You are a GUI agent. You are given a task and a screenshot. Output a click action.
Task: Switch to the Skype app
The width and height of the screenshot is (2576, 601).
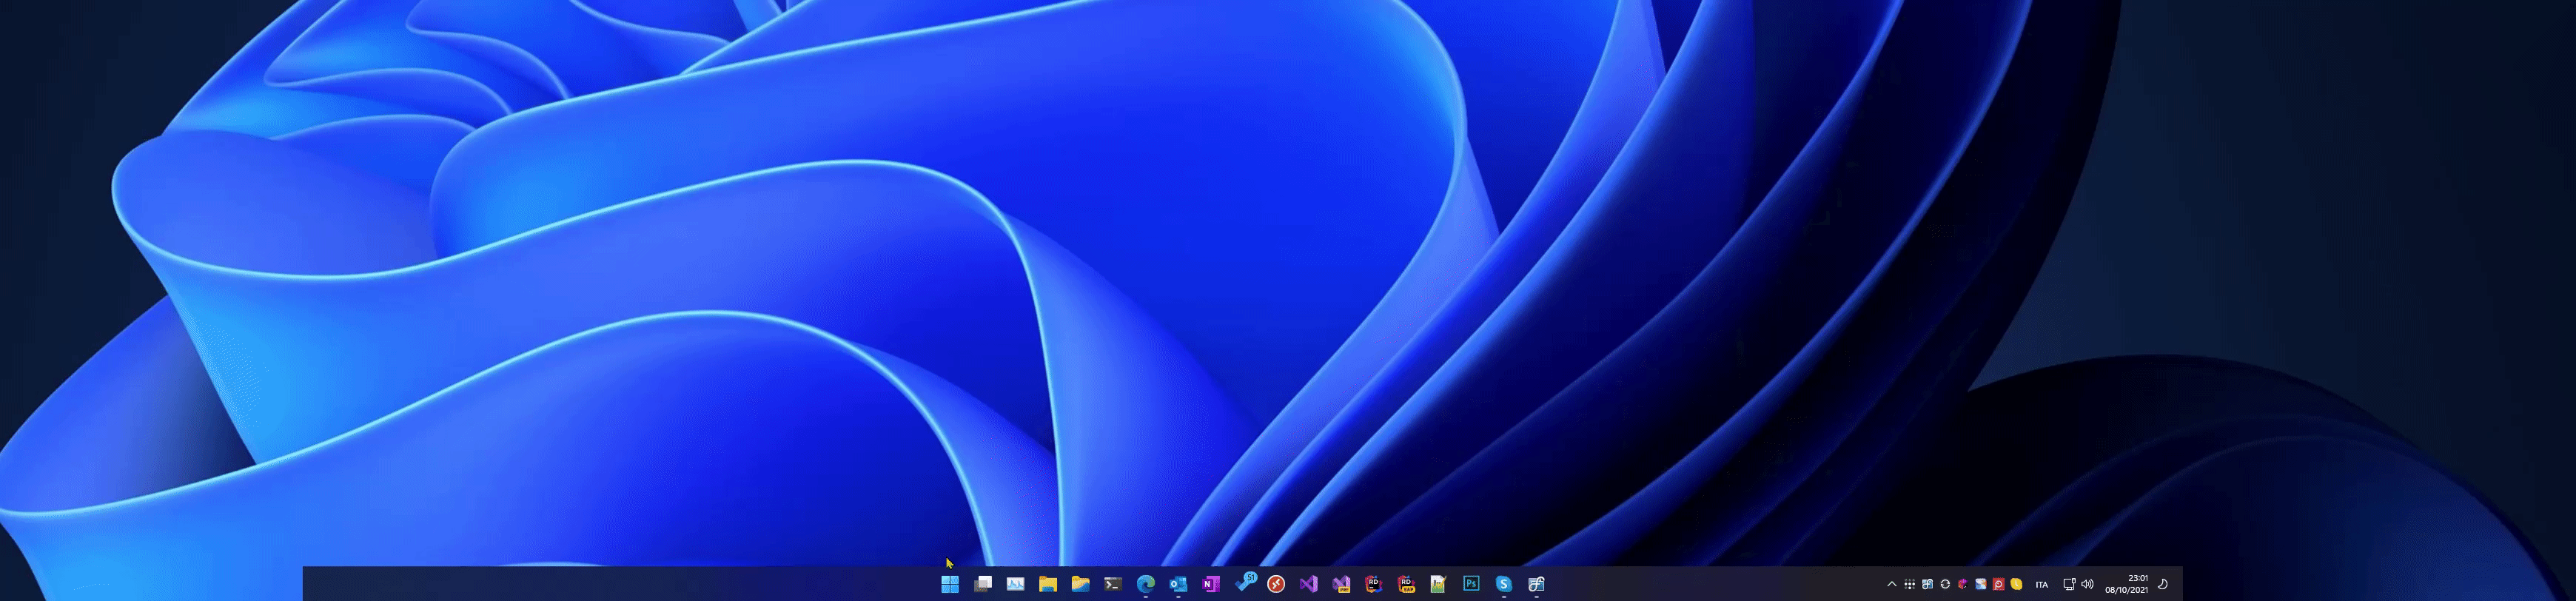click(1503, 584)
